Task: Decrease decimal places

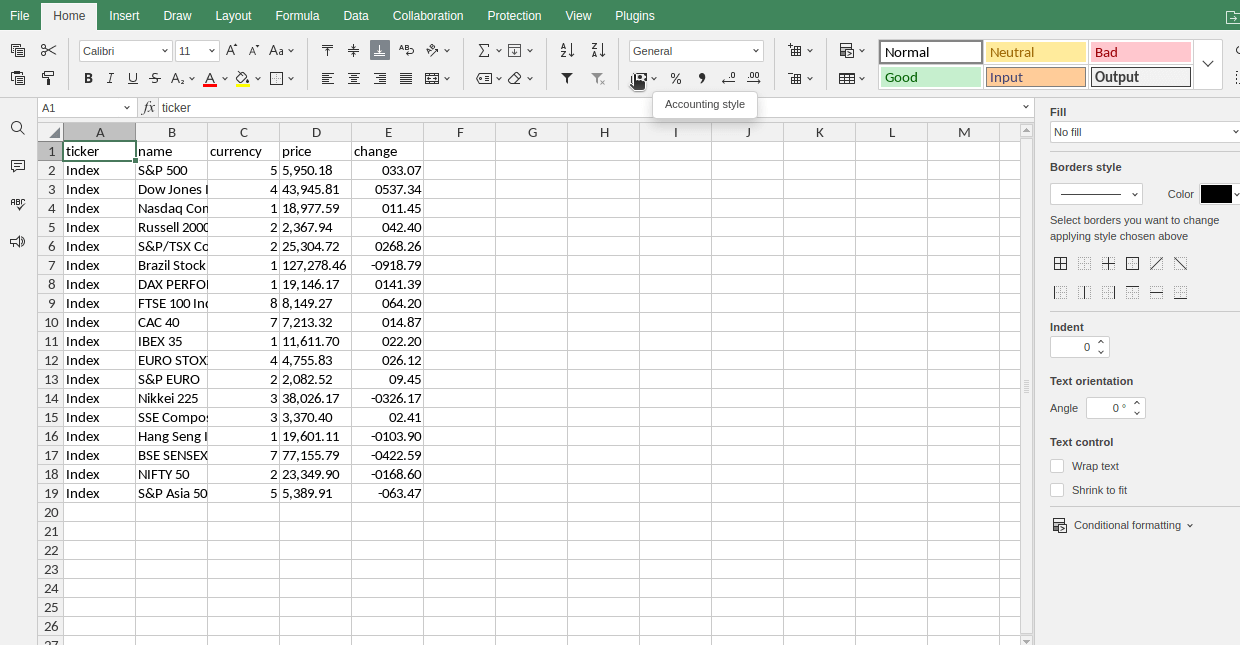Action: click(728, 78)
